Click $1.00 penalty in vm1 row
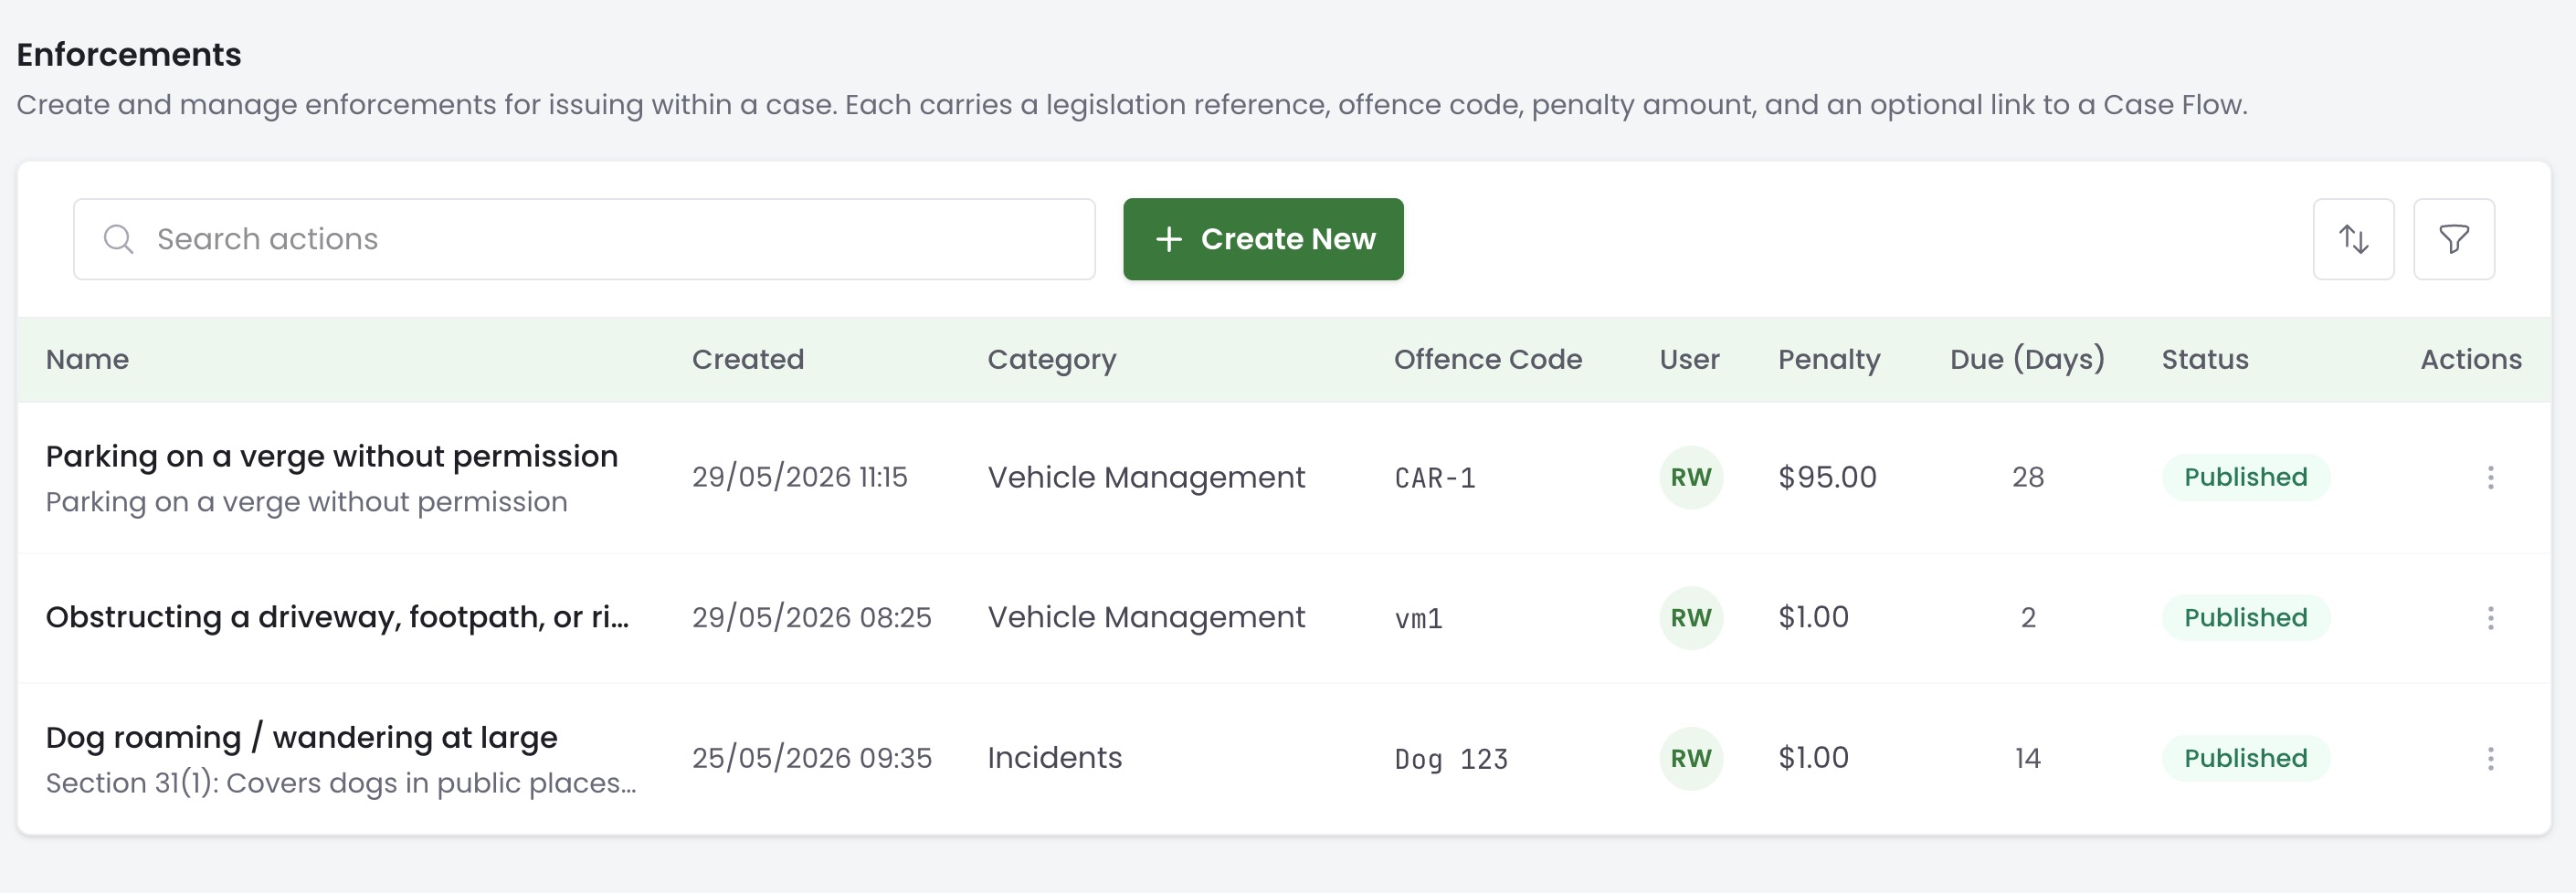This screenshot has width=2576, height=893. pyautogui.click(x=1813, y=618)
